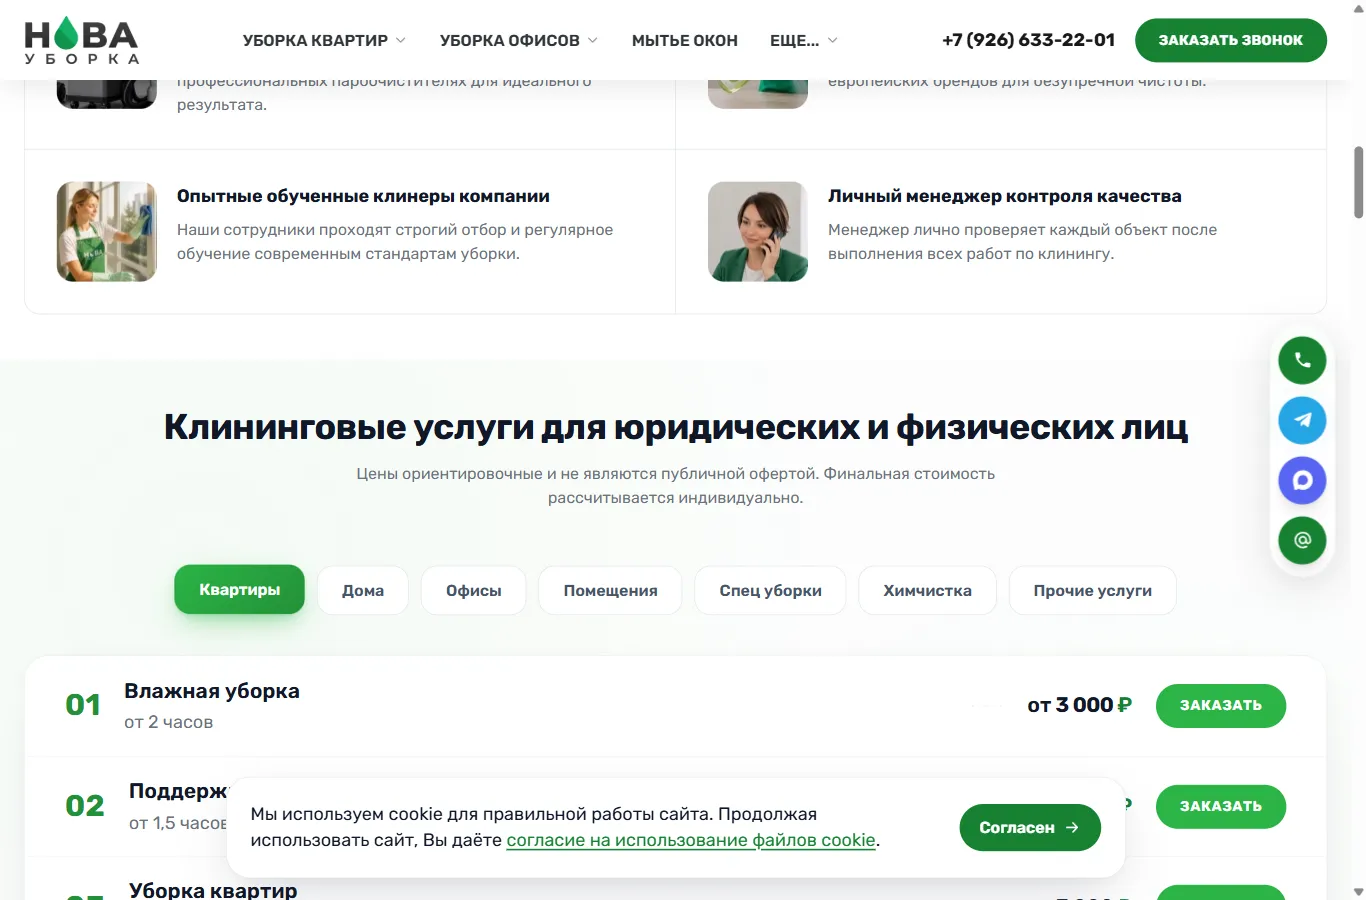Screen dimensions: 1366x900
Task: Switch to the Дома tab
Action: coord(363,590)
